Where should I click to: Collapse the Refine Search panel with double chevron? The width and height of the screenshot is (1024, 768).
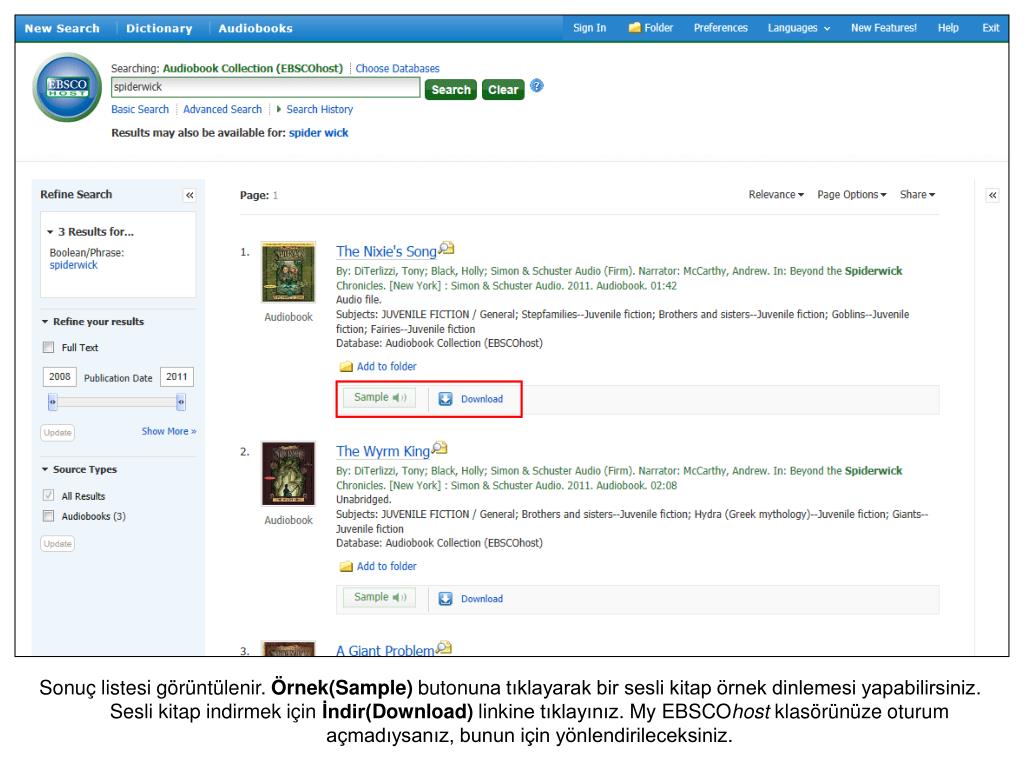coord(189,195)
